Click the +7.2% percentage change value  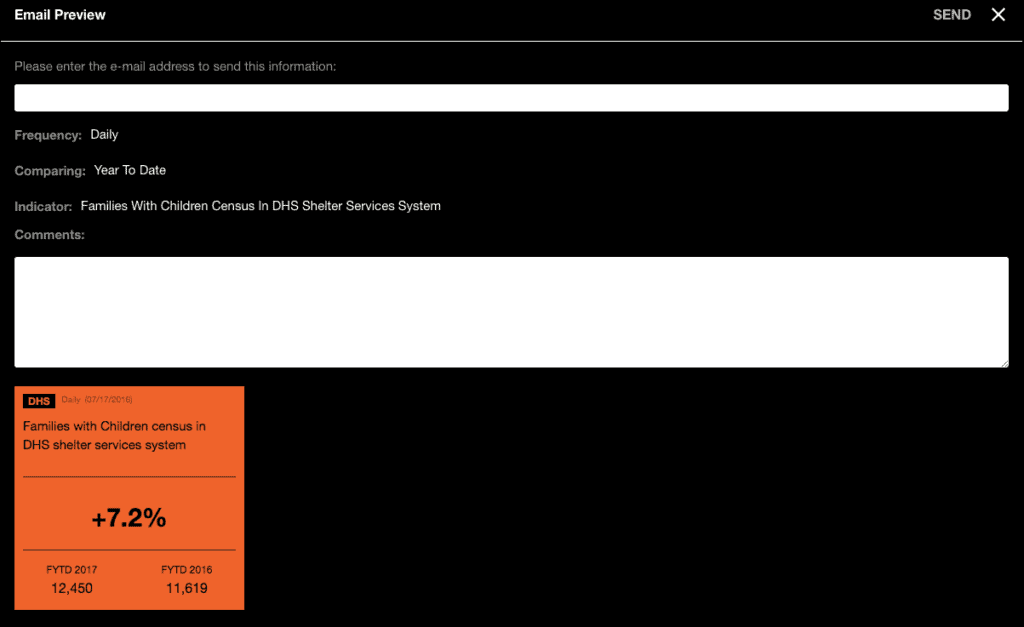coord(128,519)
